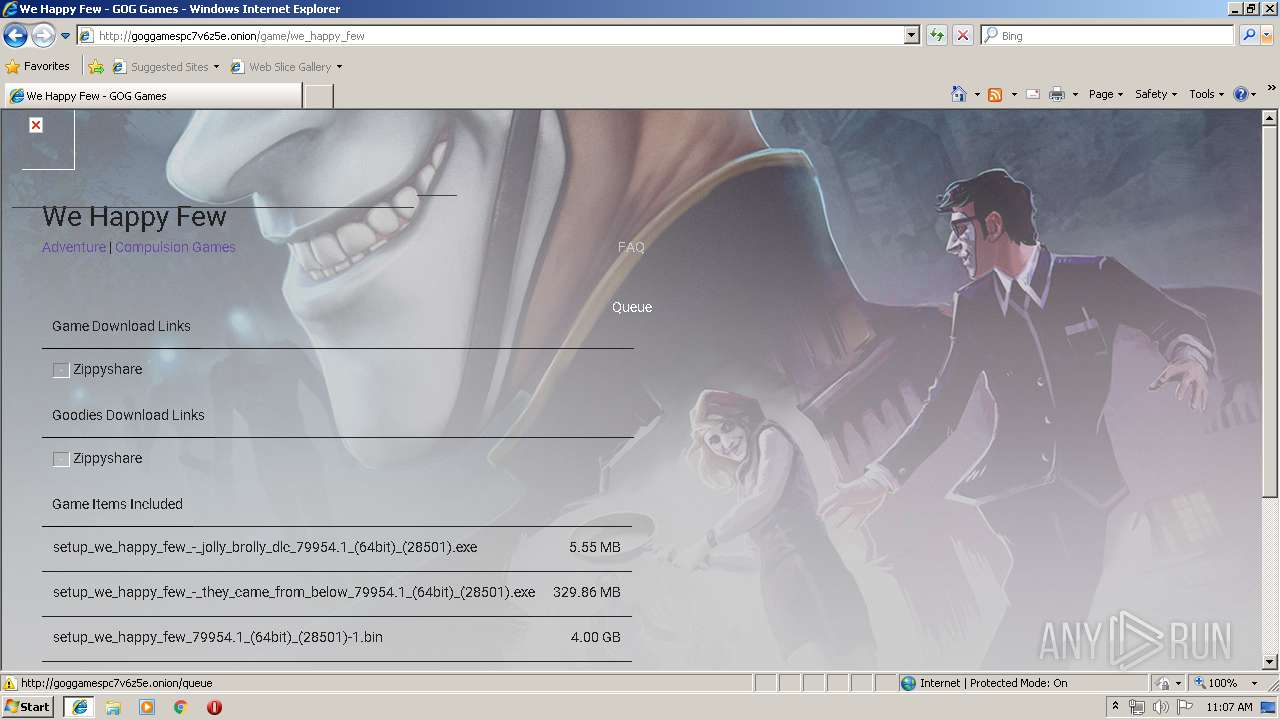1280x720 pixels.
Task: Toggle the Zippyshare checkbox under Goodies Download Links
Action: click(61, 459)
